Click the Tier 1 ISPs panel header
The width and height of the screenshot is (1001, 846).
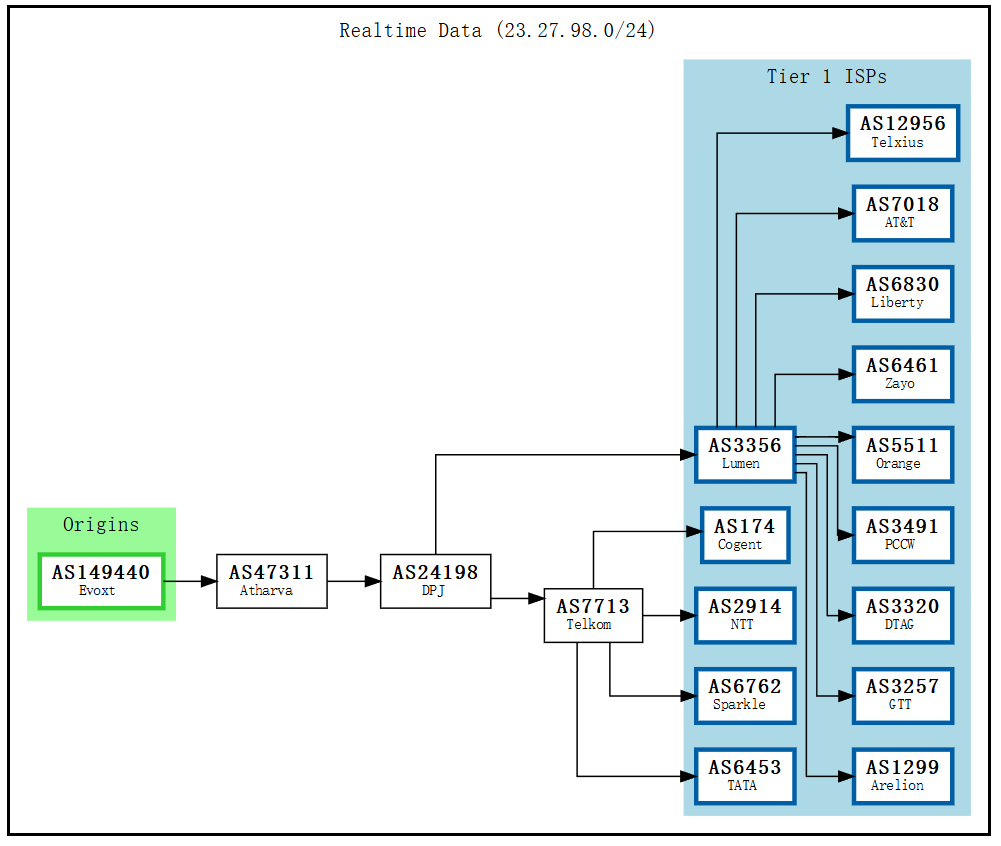pyautogui.click(x=826, y=76)
